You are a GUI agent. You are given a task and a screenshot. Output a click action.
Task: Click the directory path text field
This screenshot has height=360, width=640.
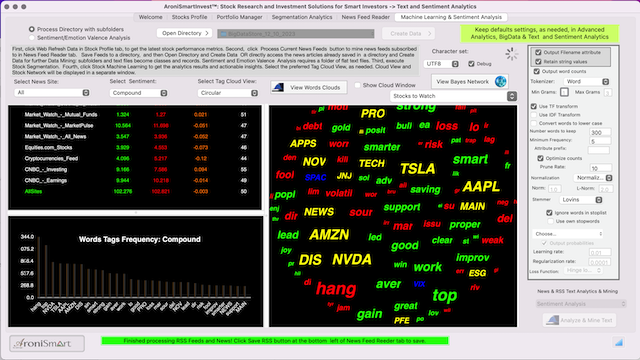296,34
